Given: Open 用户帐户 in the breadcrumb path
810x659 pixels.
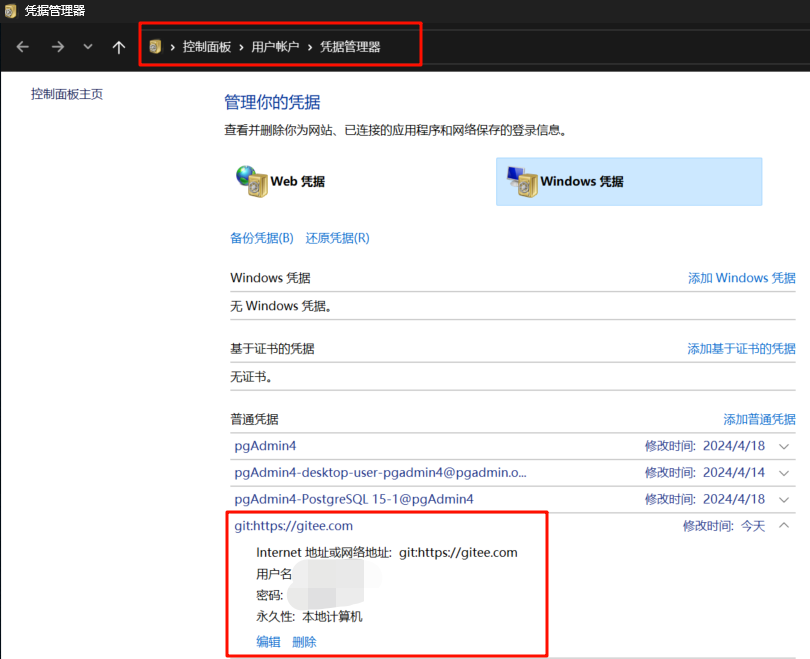Looking at the screenshot, I should [x=275, y=47].
